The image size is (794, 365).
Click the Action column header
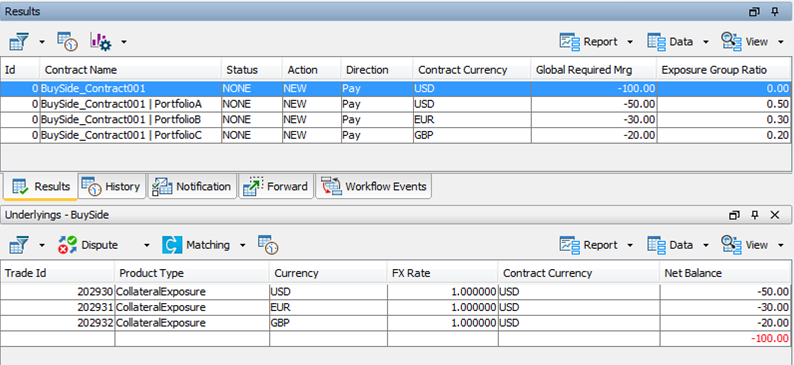[x=311, y=70]
